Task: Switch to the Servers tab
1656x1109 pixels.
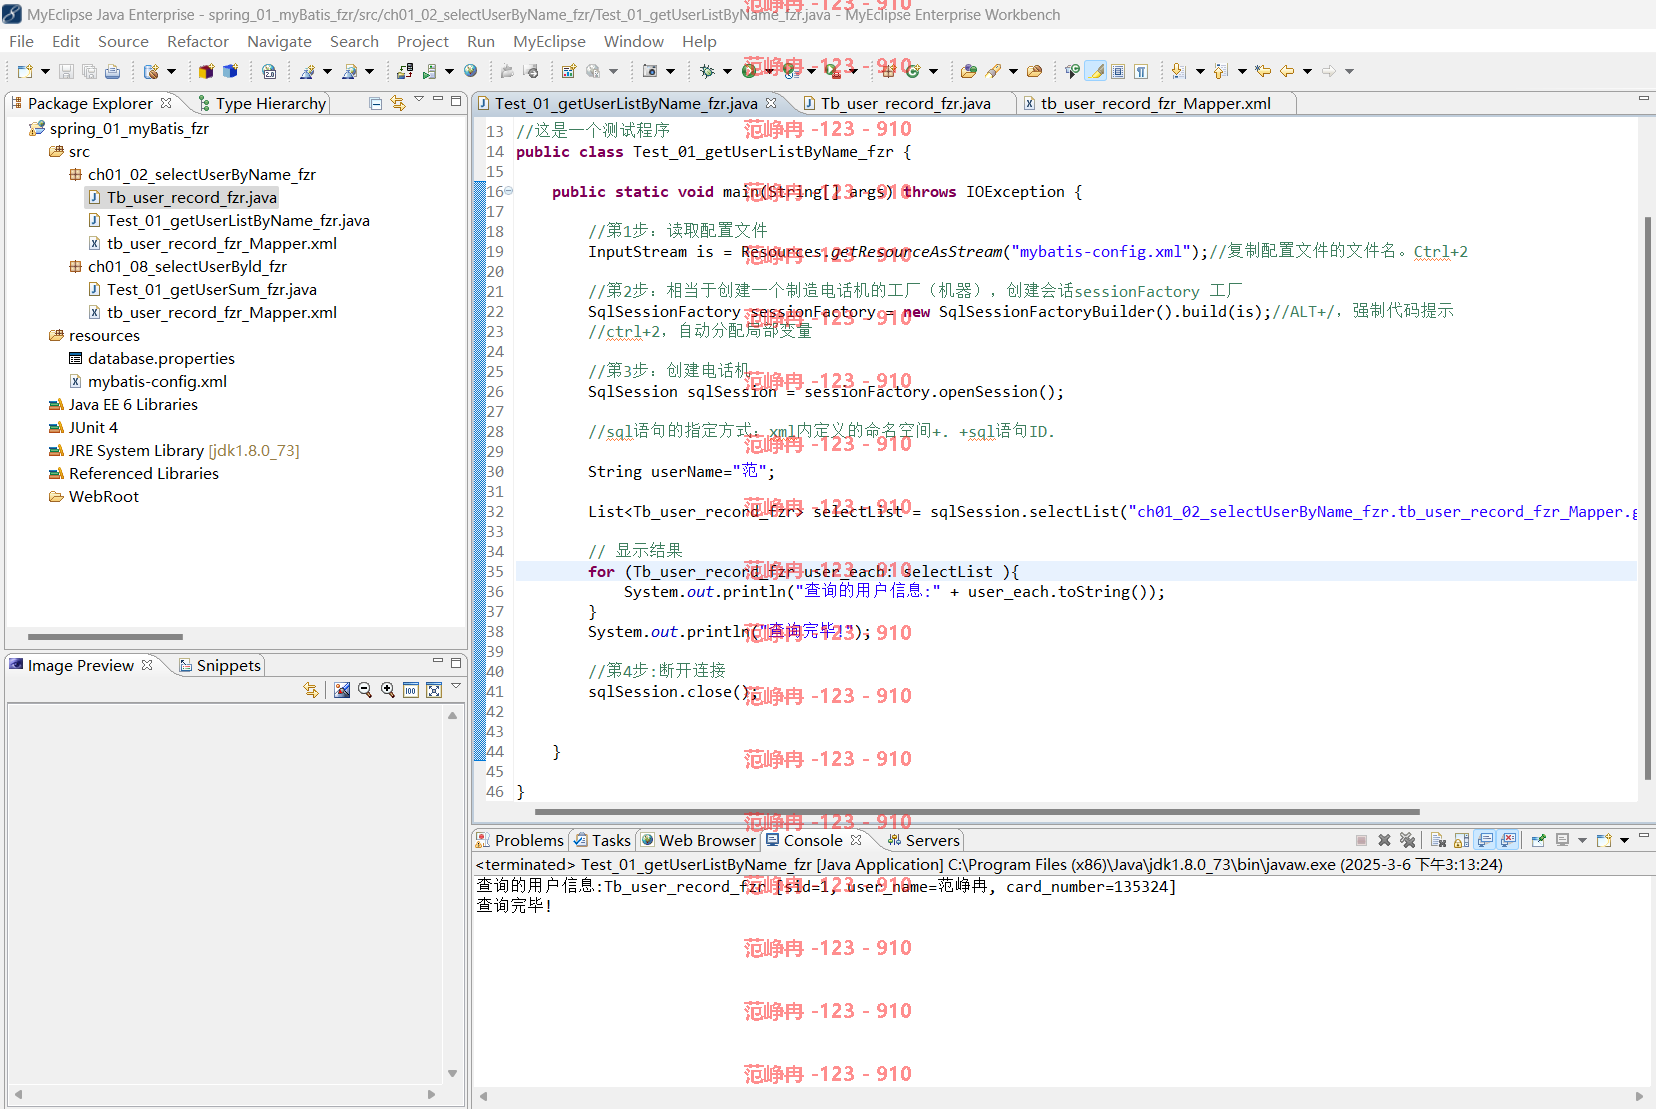Action: click(x=923, y=840)
